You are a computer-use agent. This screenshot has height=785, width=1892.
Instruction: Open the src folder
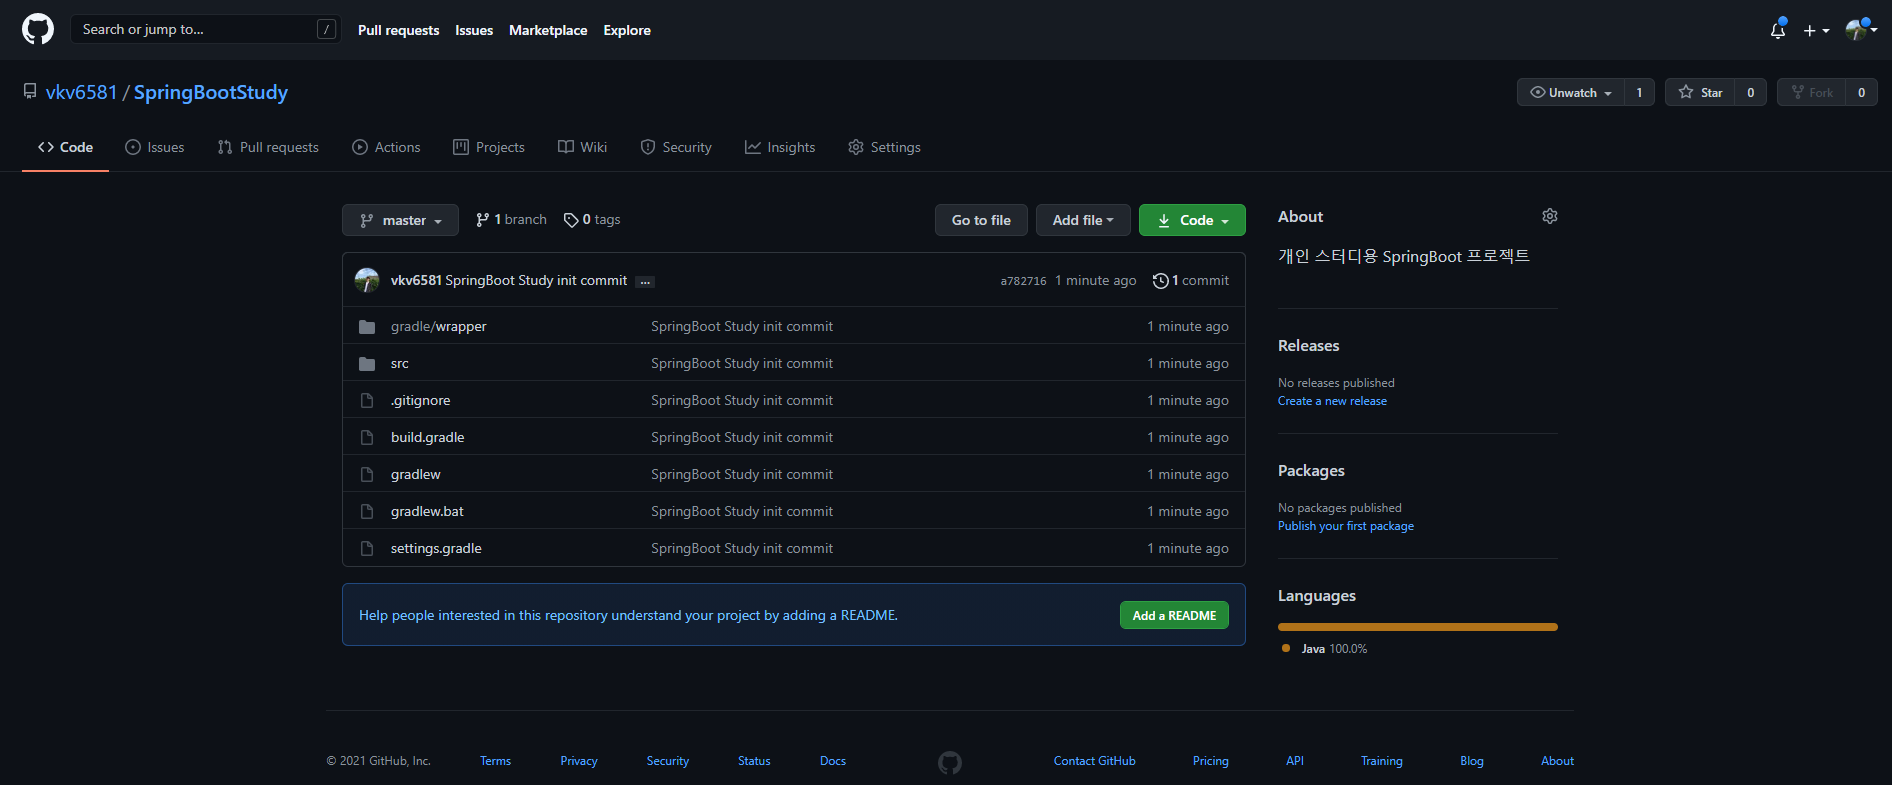(x=400, y=364)
